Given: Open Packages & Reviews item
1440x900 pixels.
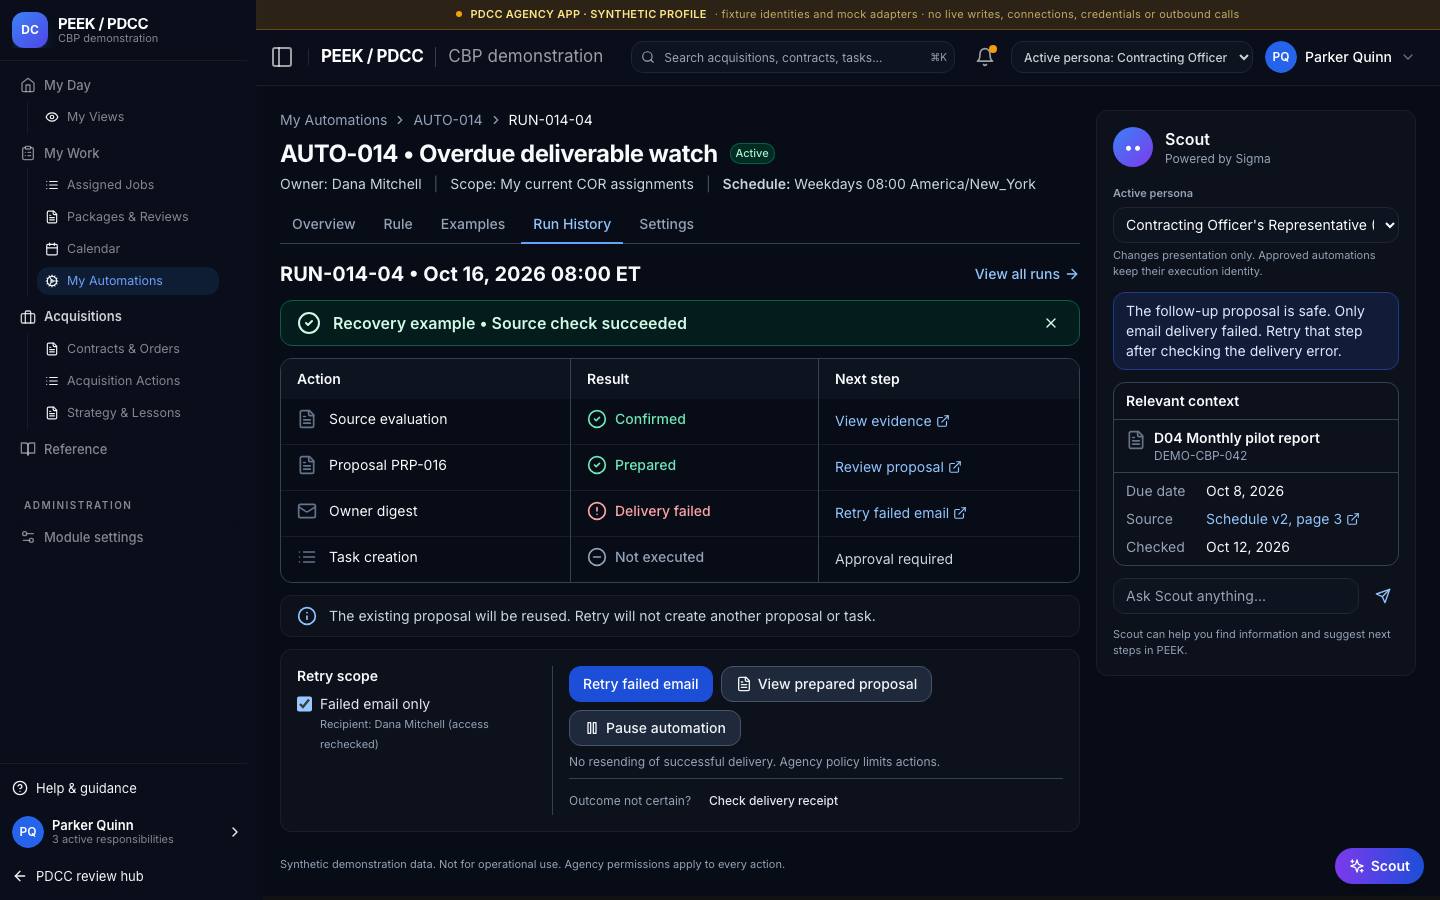Looking at the screenshot, I should tap(127, 217).
